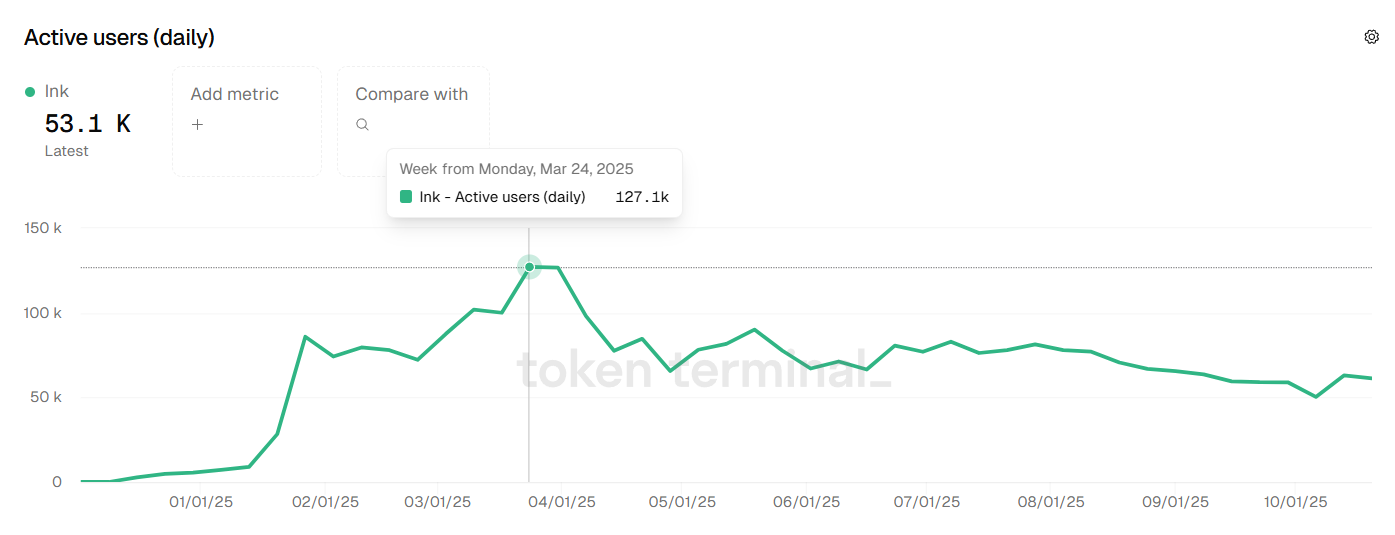
Task: Toggle the Ink series legend label
Action: 57,91
